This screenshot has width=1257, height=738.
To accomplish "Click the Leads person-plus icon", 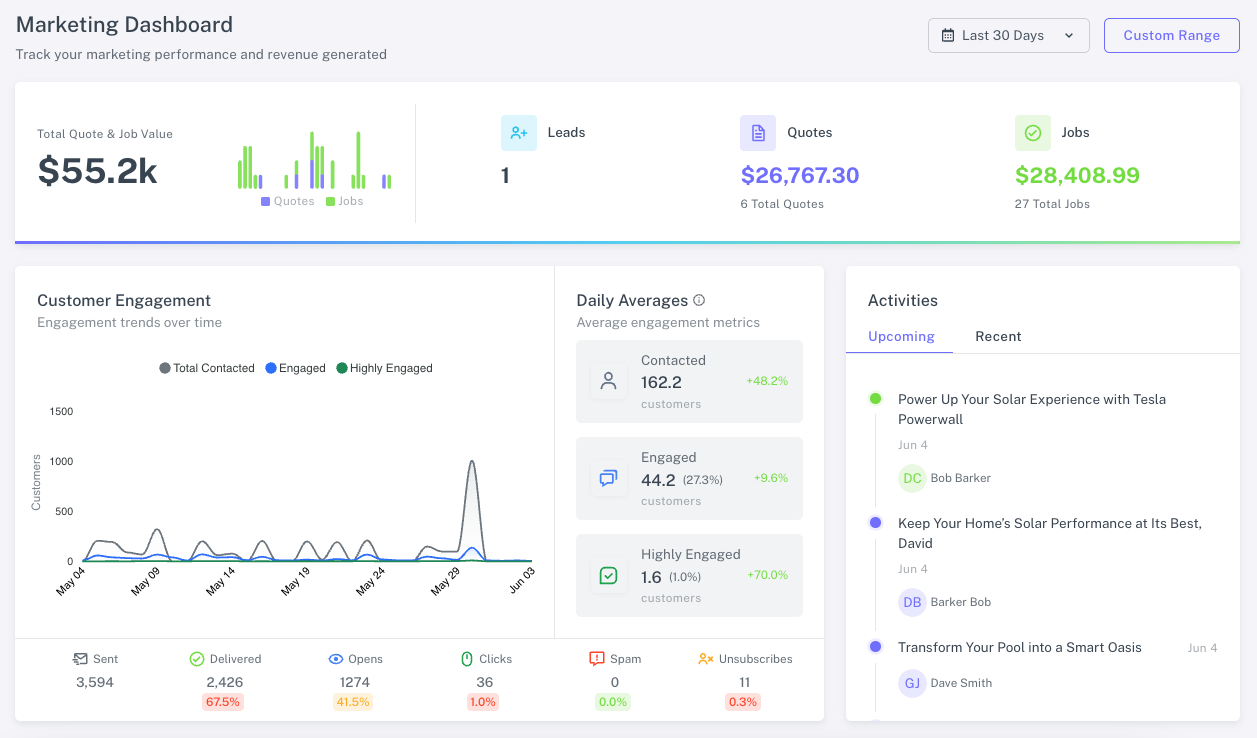I will point(519,133).
